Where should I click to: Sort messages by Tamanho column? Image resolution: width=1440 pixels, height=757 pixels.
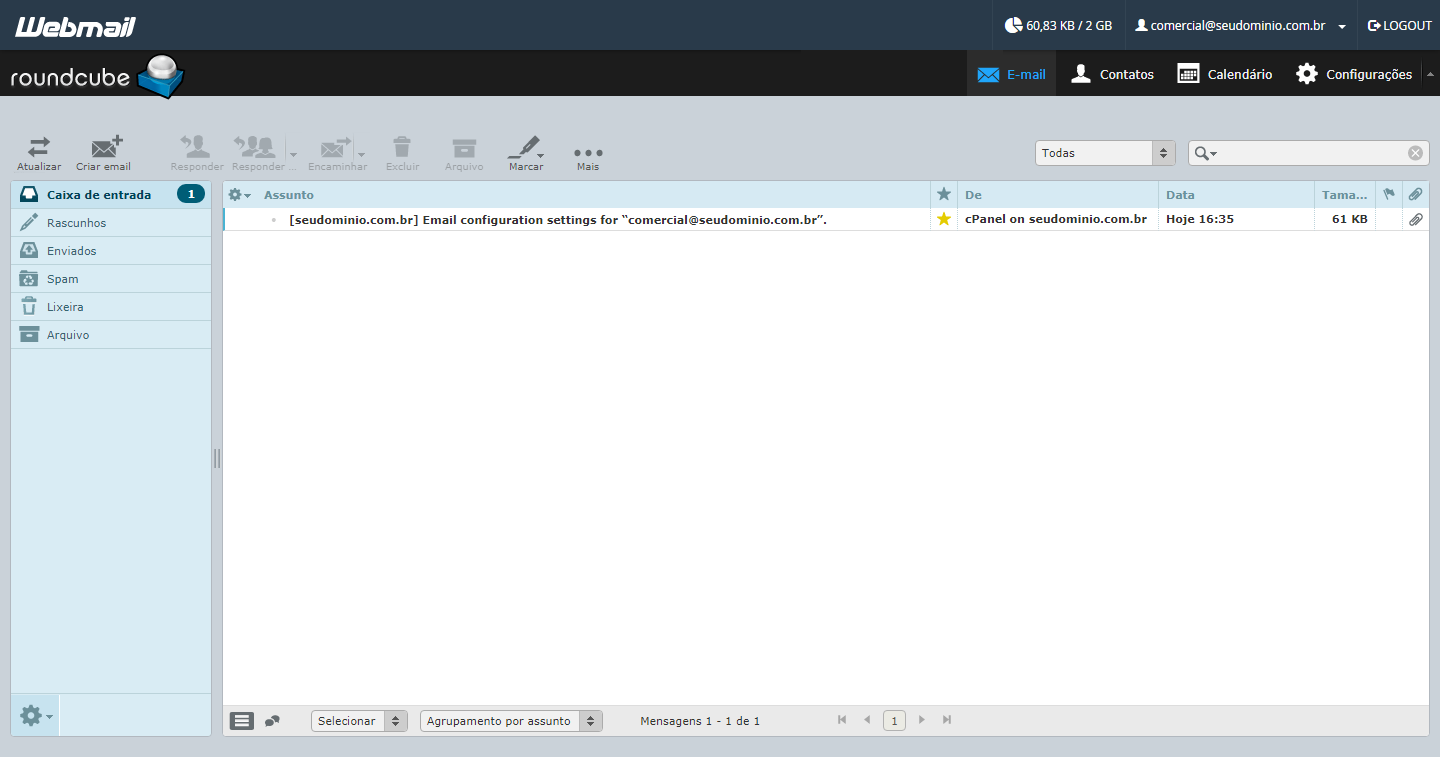coord(1345,195)
